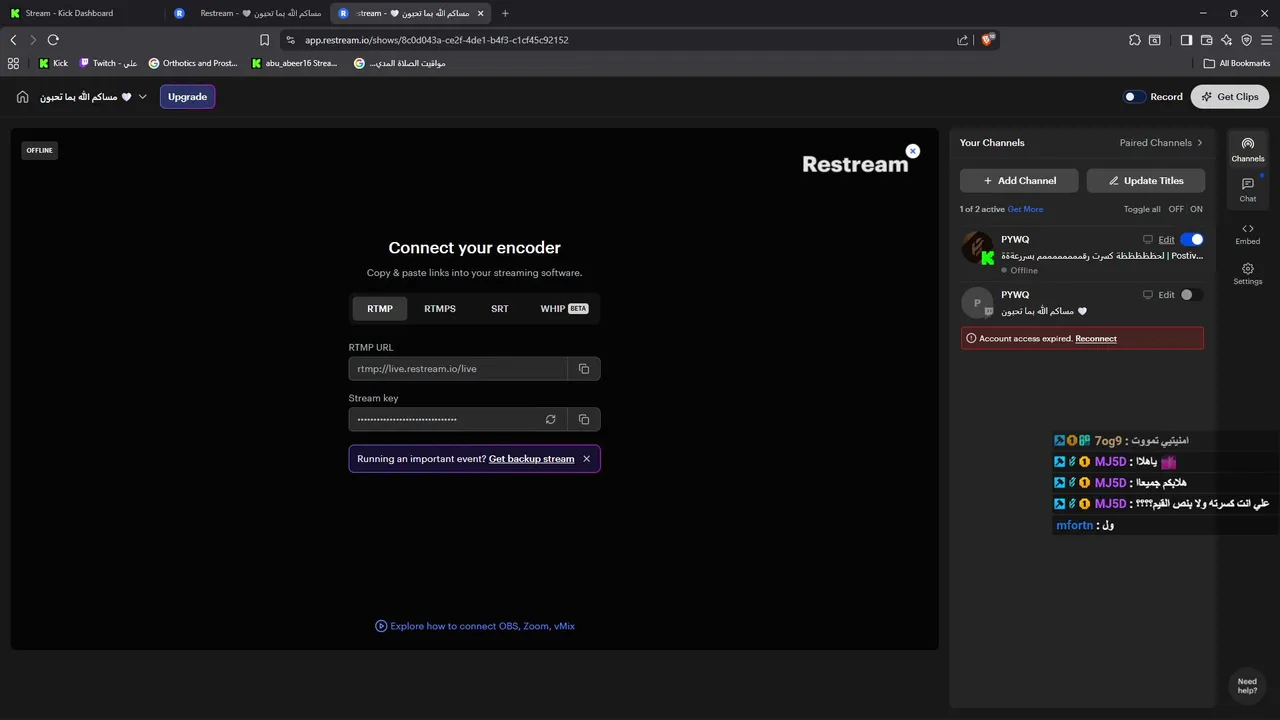Open the Kick bookmark
The height and width of the screenshot is (720, 1280).
[53, 63]
